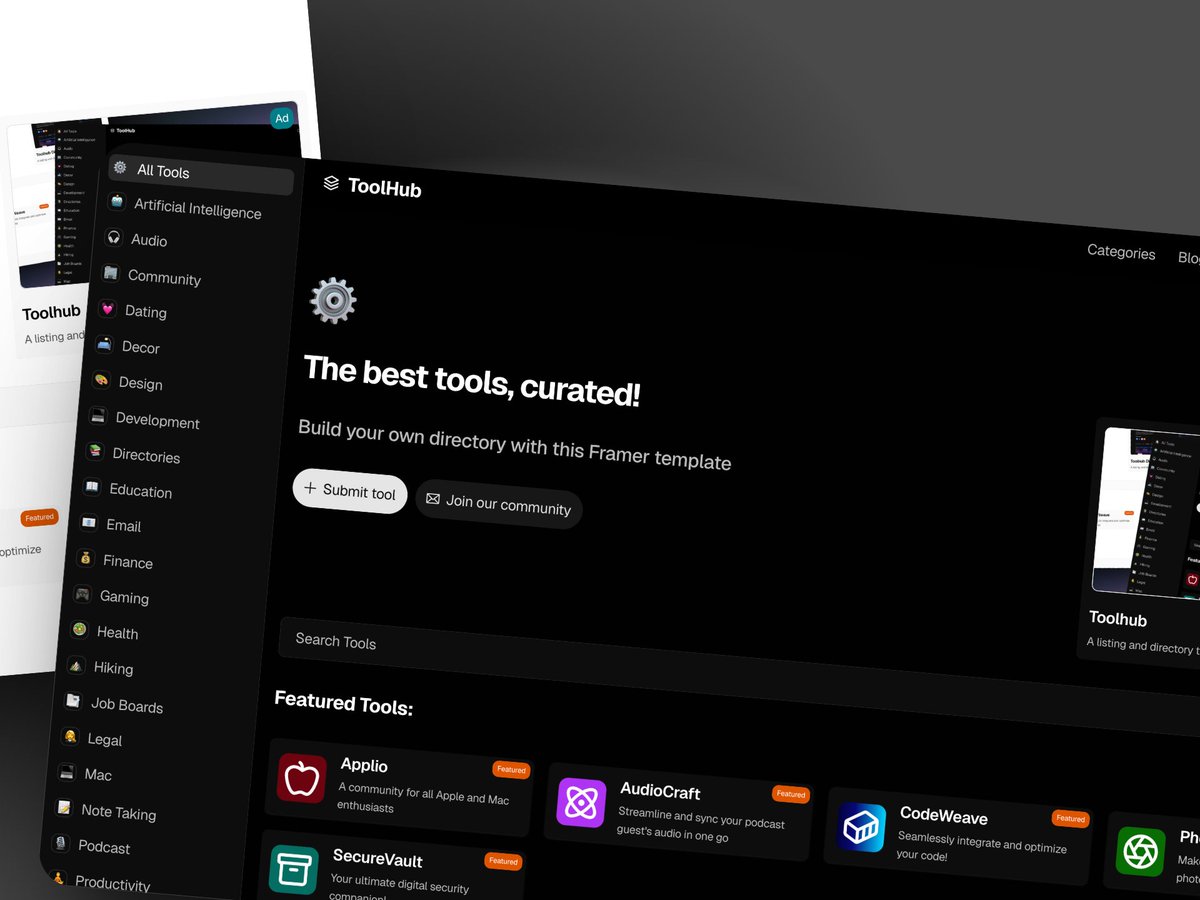Image resolution: width=1200 pixels, height=900 pixels.
Task: Click the Featured badge in the background window
Action: coord(40,518)
